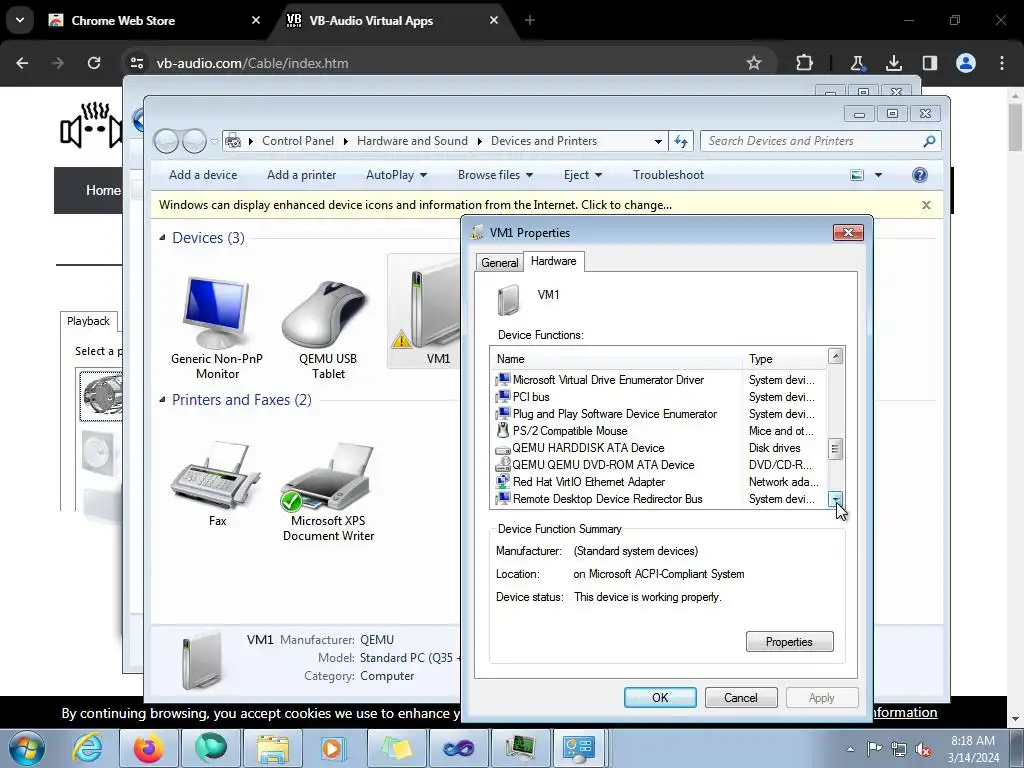This screenshot has width=1024, height=768.
Task: Launch Firefox from taskbar
Action: coord(148,748)
